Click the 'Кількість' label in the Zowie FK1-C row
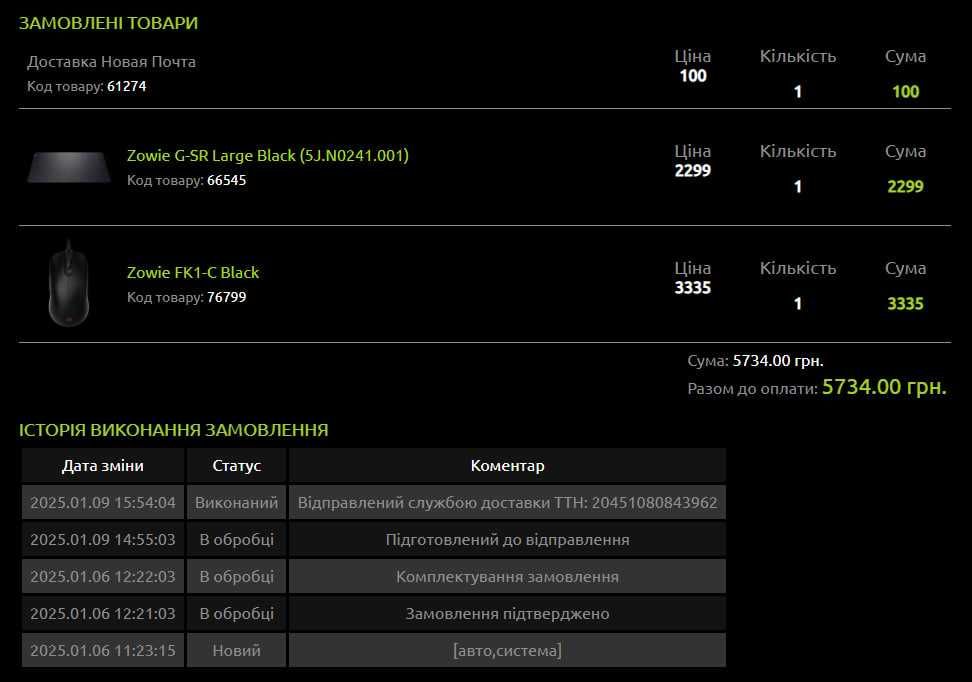972x682 pixels. pos(798,268)
